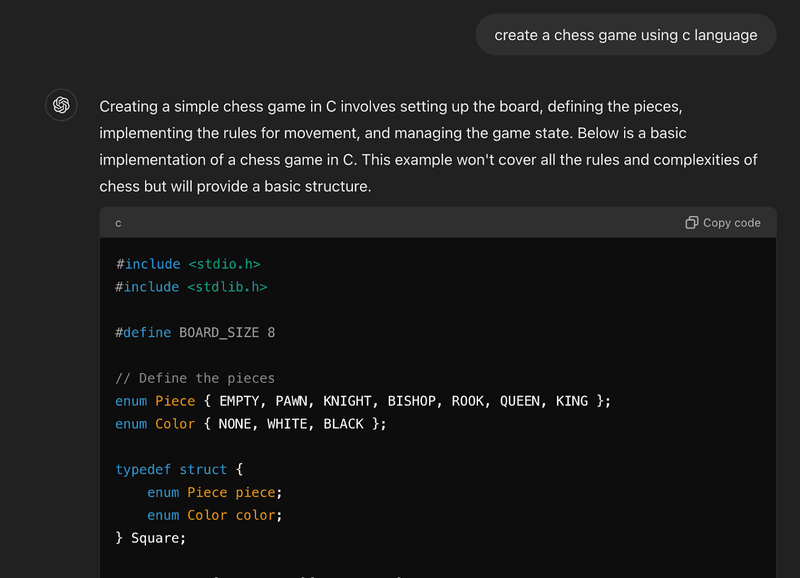The width and height of the screenshot is (800, 578).
Task: Click the BOARD_SIZE define line
Action: [x=195, y=332]
